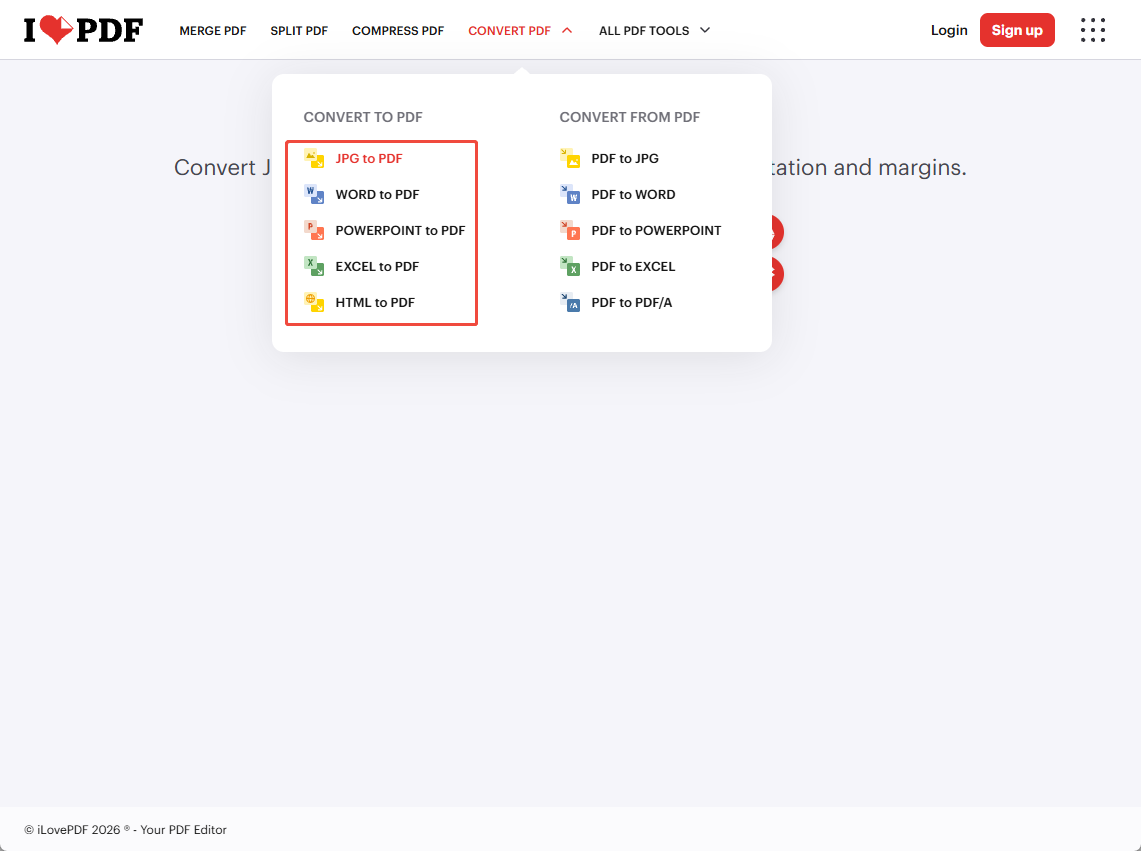1141x851 pixels.
Task: Click the iLovePDF logo
Action: click(83, 30)
